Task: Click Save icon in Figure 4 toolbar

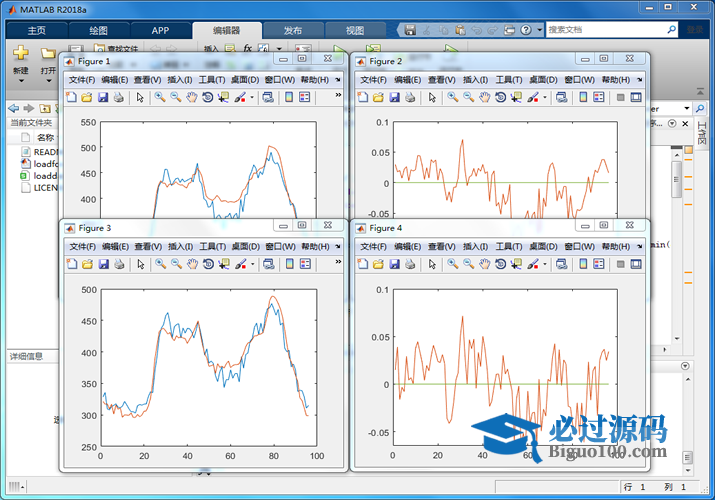Action: (x=394, y=263)
